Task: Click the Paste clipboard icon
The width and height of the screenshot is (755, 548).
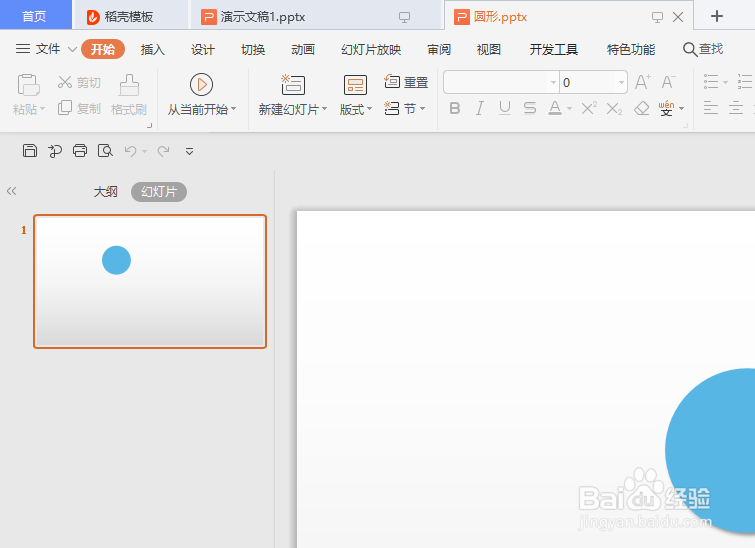Action: pos(28,85)
